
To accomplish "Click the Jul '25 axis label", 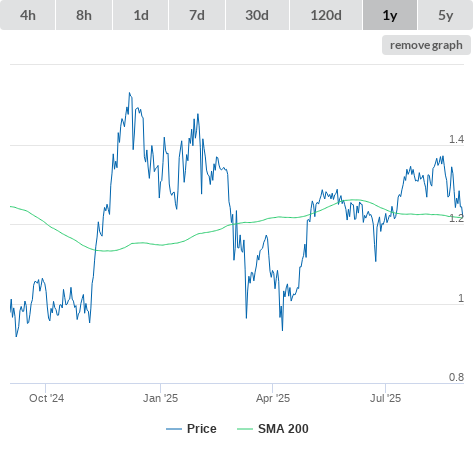I will [x=385, y=398].
